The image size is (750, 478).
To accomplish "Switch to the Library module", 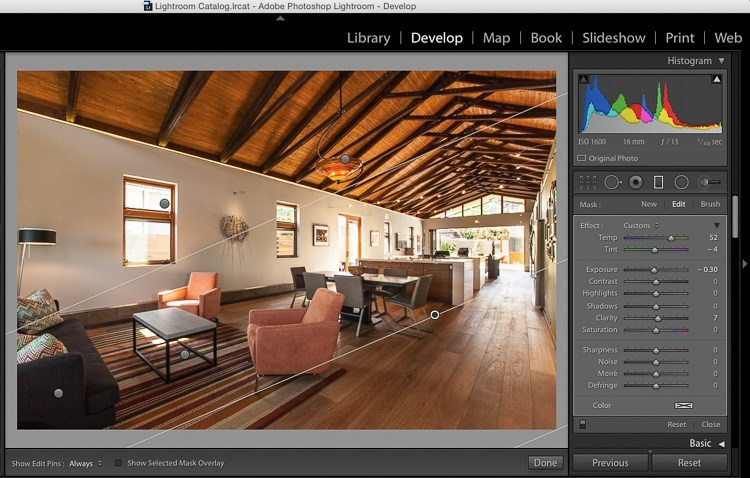I will pyautogui.click(x=368, y=38).
